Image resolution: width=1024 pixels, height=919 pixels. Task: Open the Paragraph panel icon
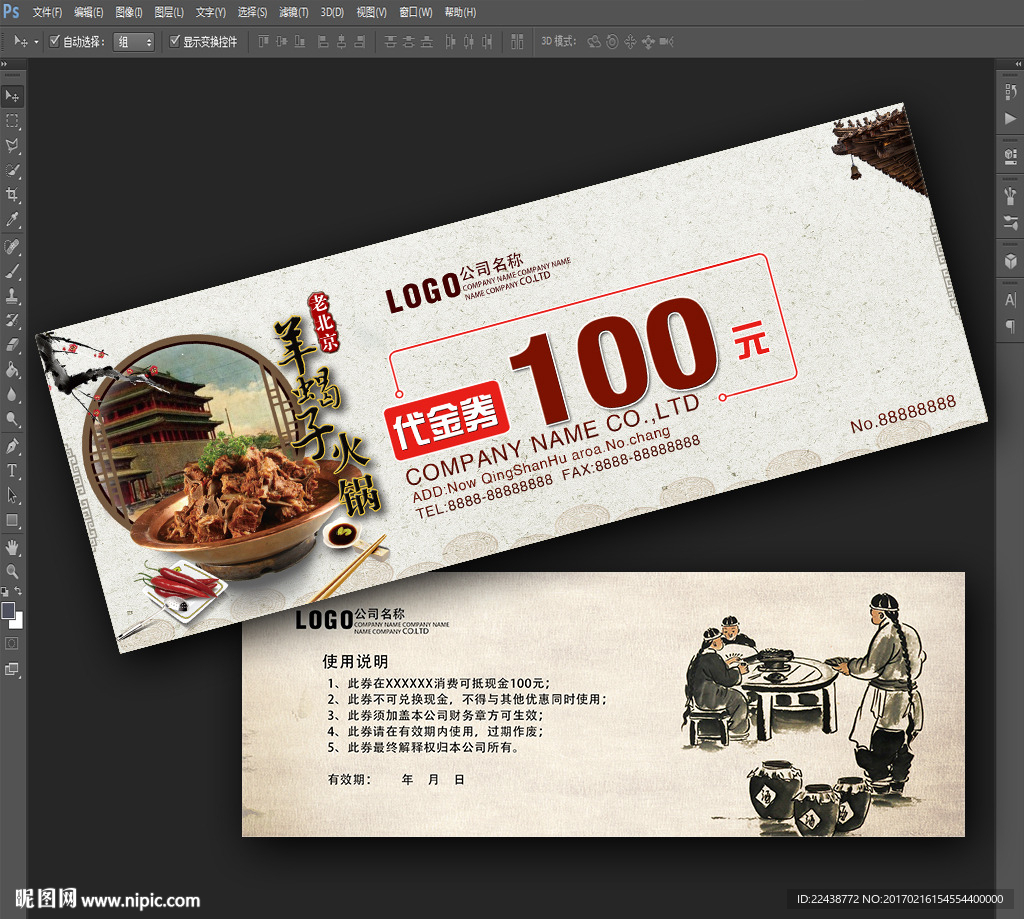(1010, 326)
